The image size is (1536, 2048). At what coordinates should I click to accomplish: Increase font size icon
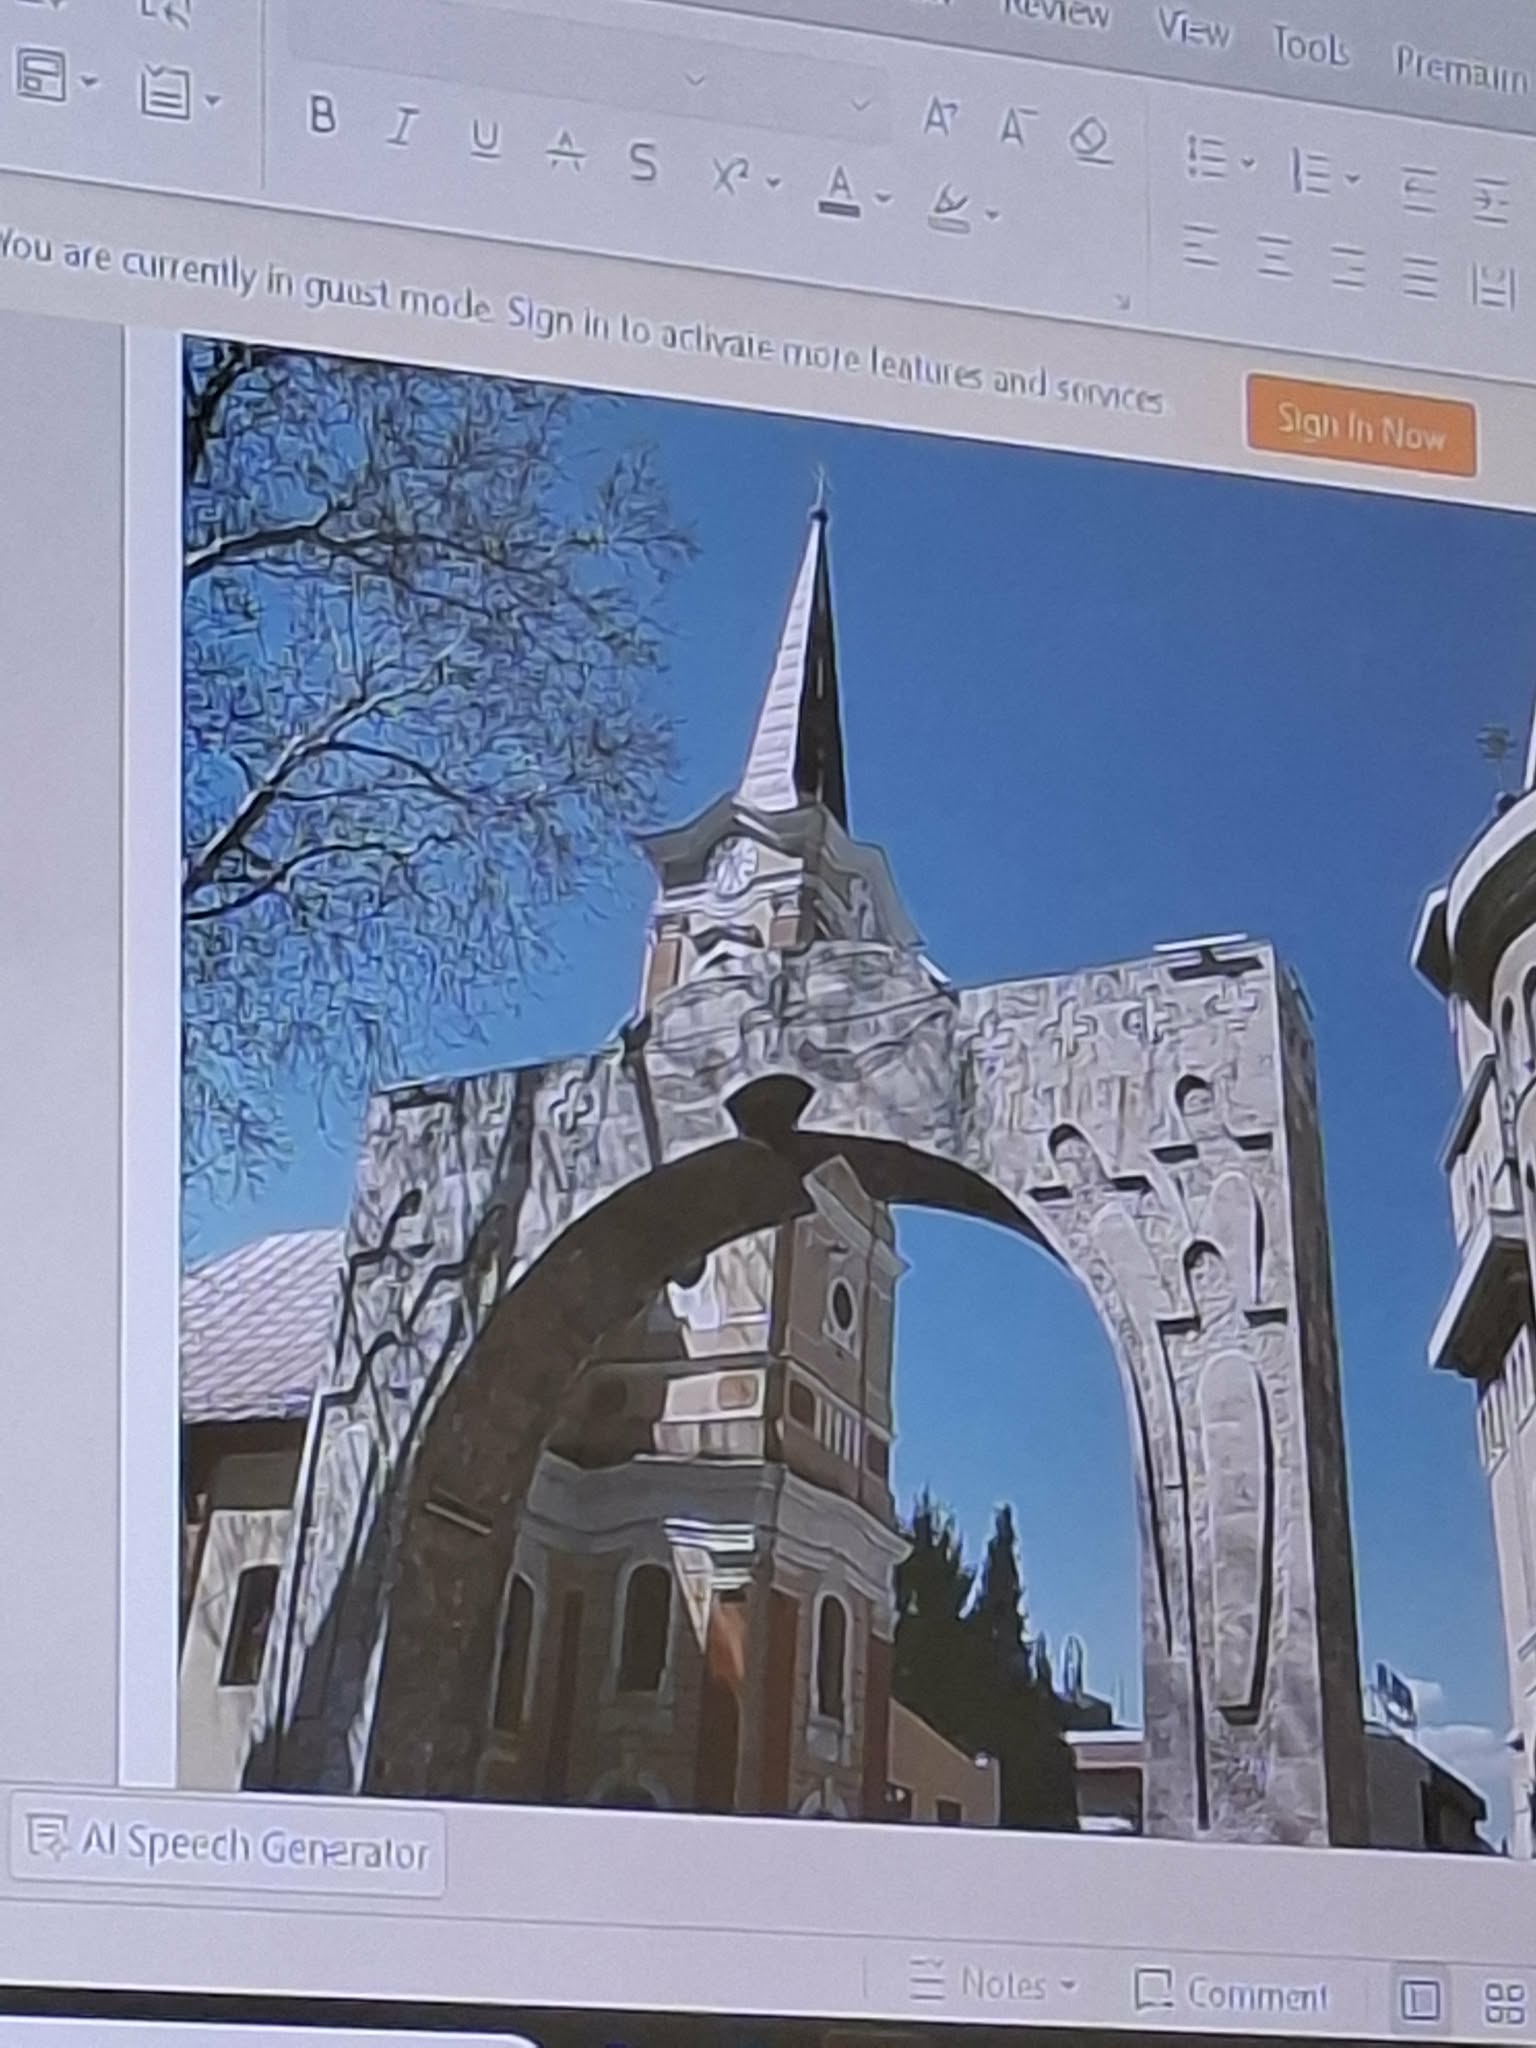tap(940, 117)
